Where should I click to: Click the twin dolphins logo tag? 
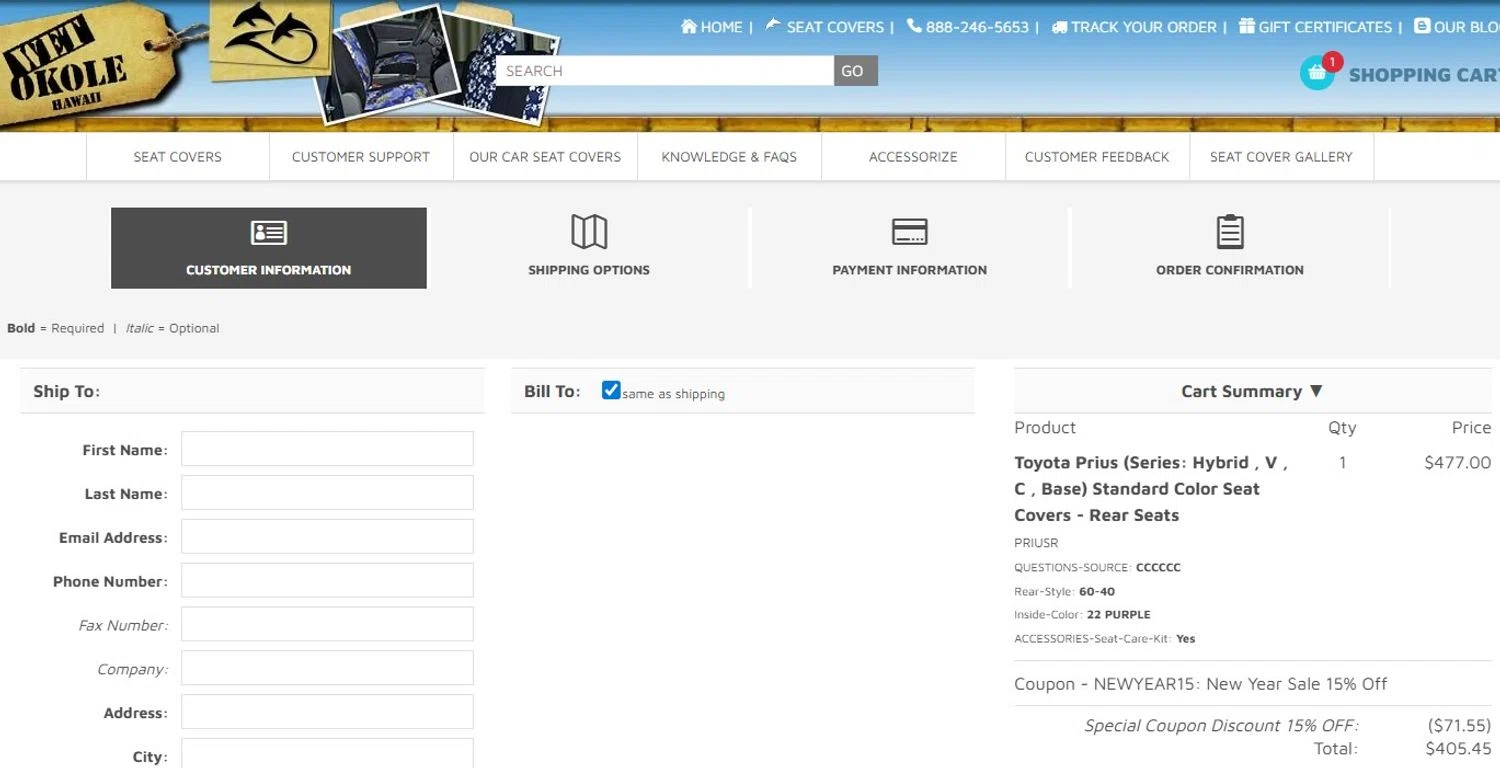click(270, 40)
